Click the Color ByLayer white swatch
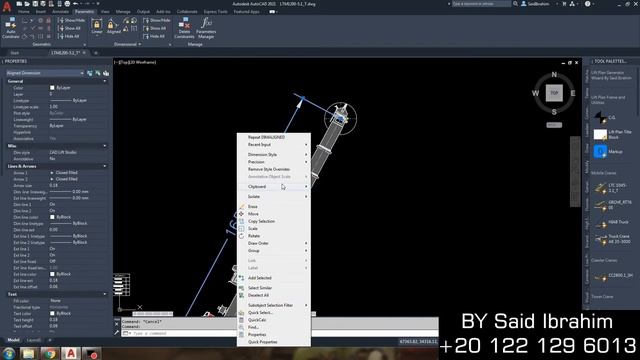 coord(52,88)
